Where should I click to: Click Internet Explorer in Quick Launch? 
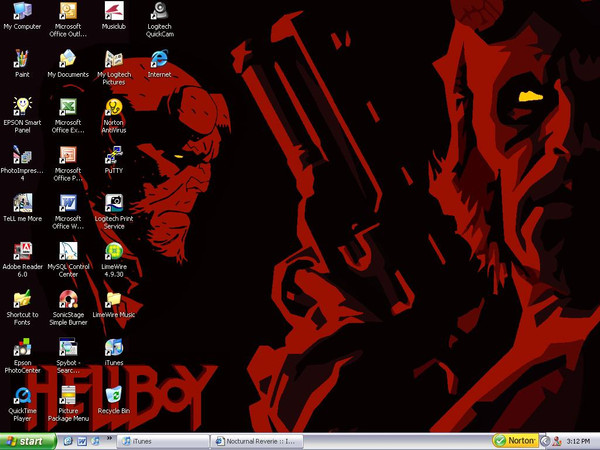coord(68,441)
